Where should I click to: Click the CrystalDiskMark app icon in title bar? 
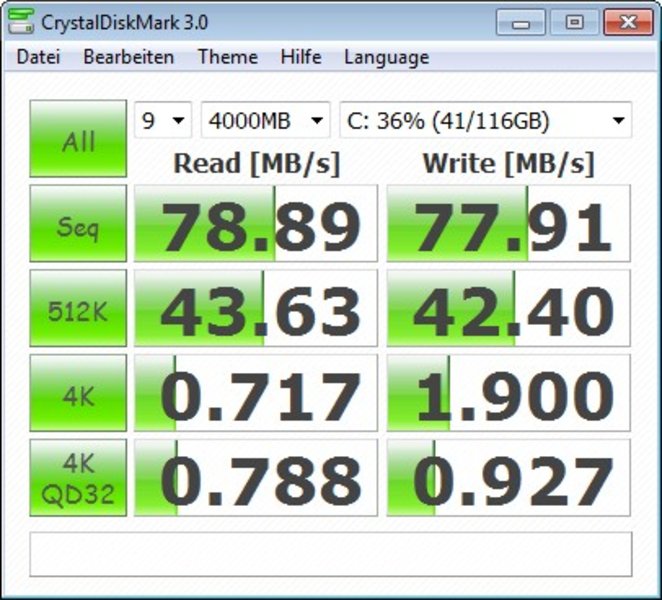(x=20, y=21)
